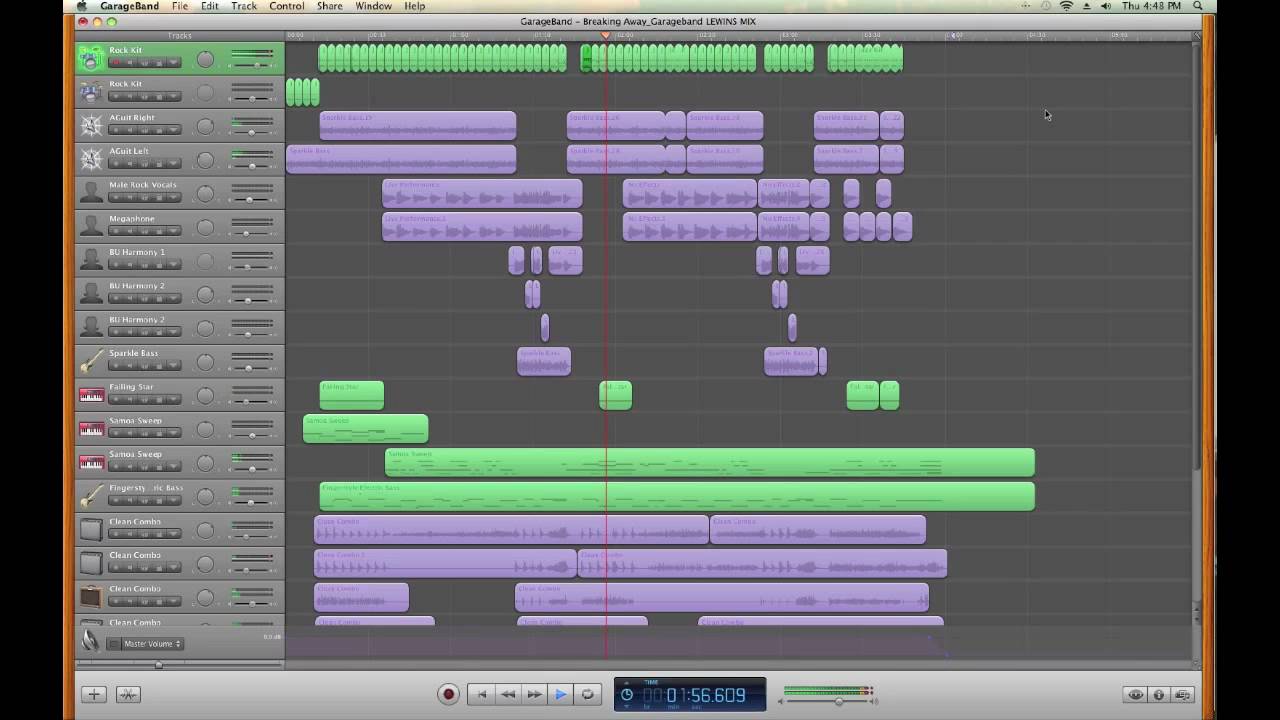Adjust the master output volume slider
The width and height of the screenshot is (1280, 720).
(838, 702)
